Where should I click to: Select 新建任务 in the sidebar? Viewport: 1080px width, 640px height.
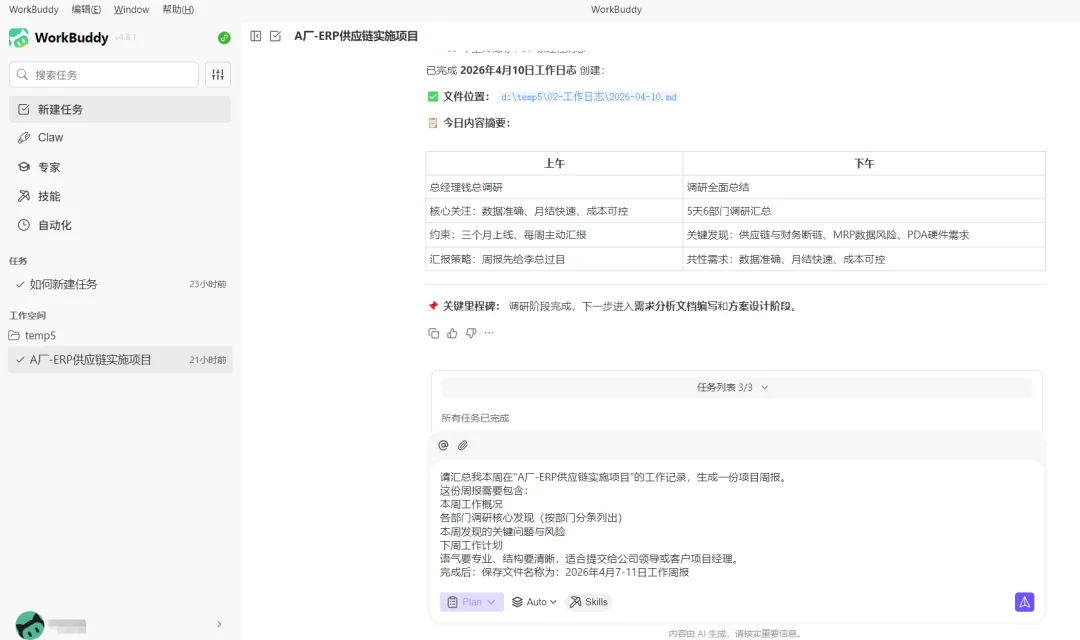120,110
